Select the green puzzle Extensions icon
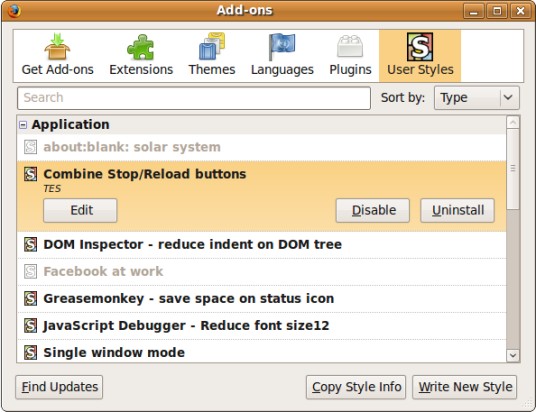 [140, 47]
